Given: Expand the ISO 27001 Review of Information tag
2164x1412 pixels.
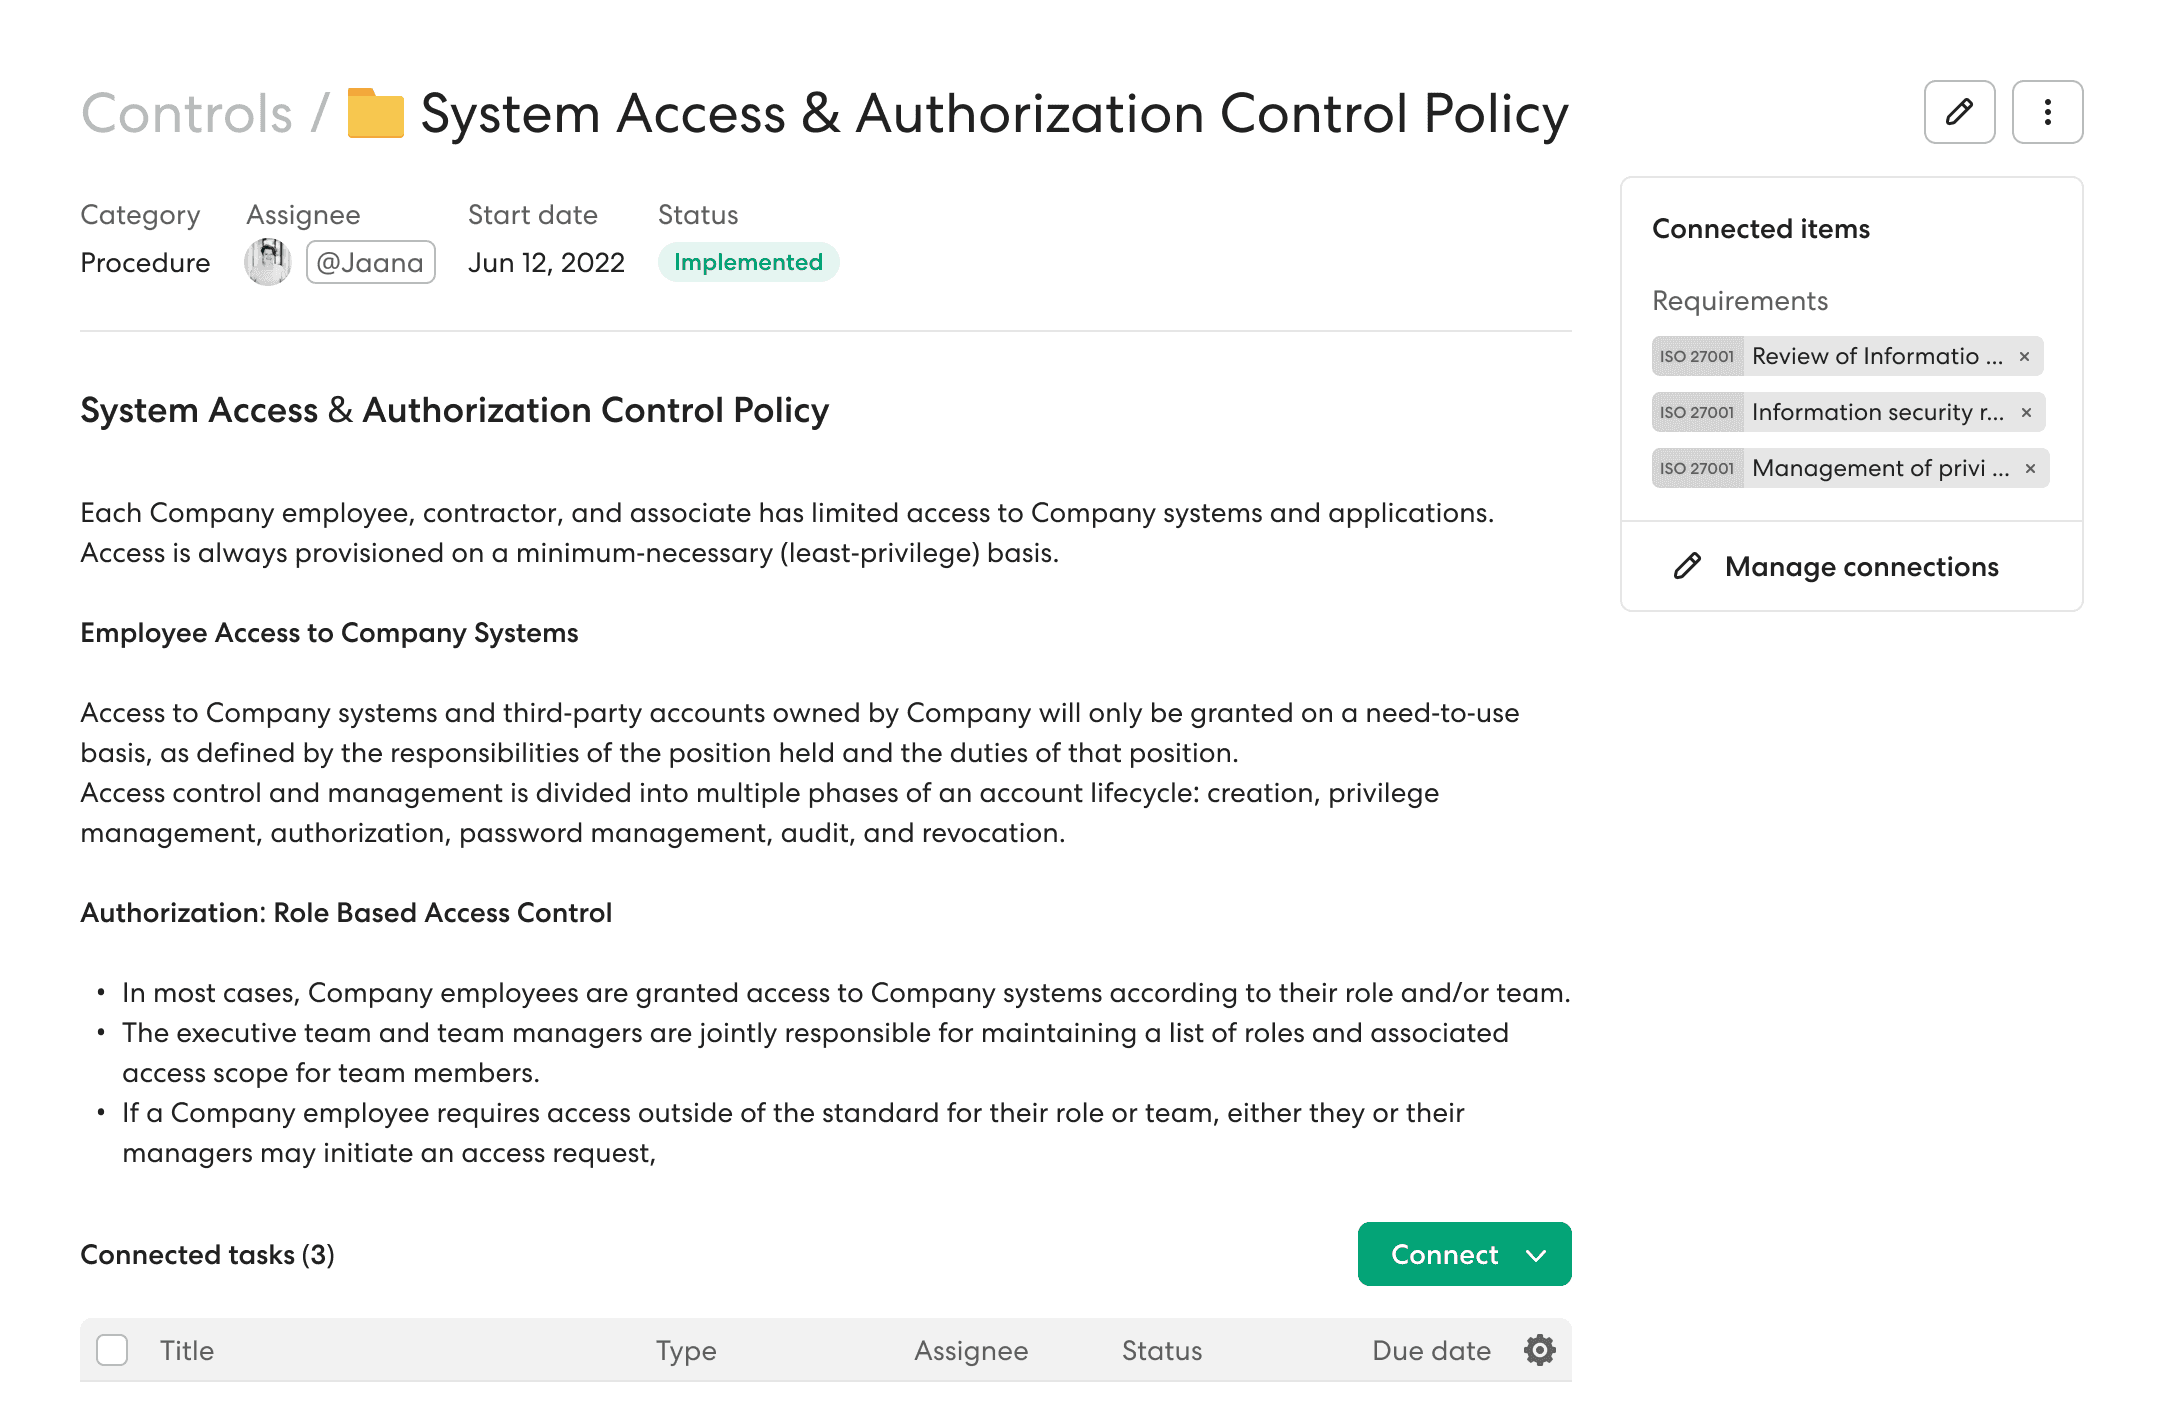Looking at the screenshot, I should pos(1847,355).
